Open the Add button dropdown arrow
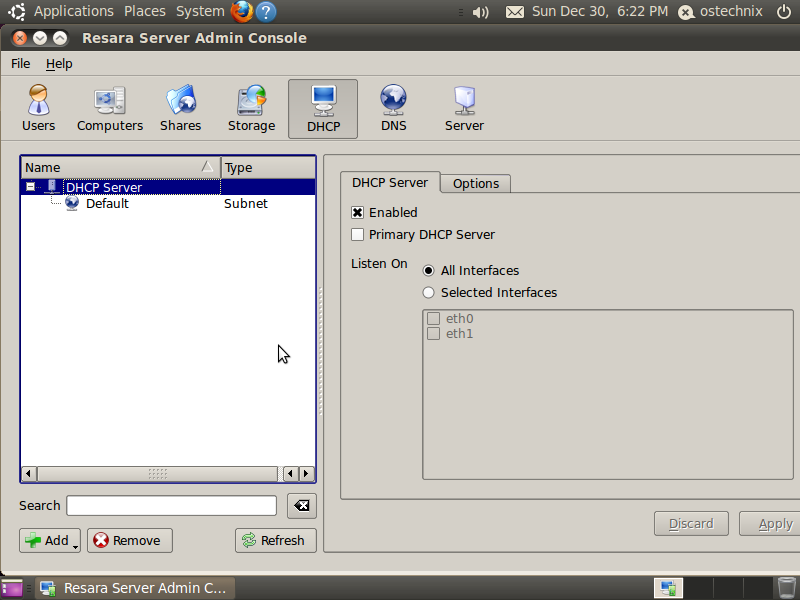Screen dimensions: 800x600 (x=76, y=547)
